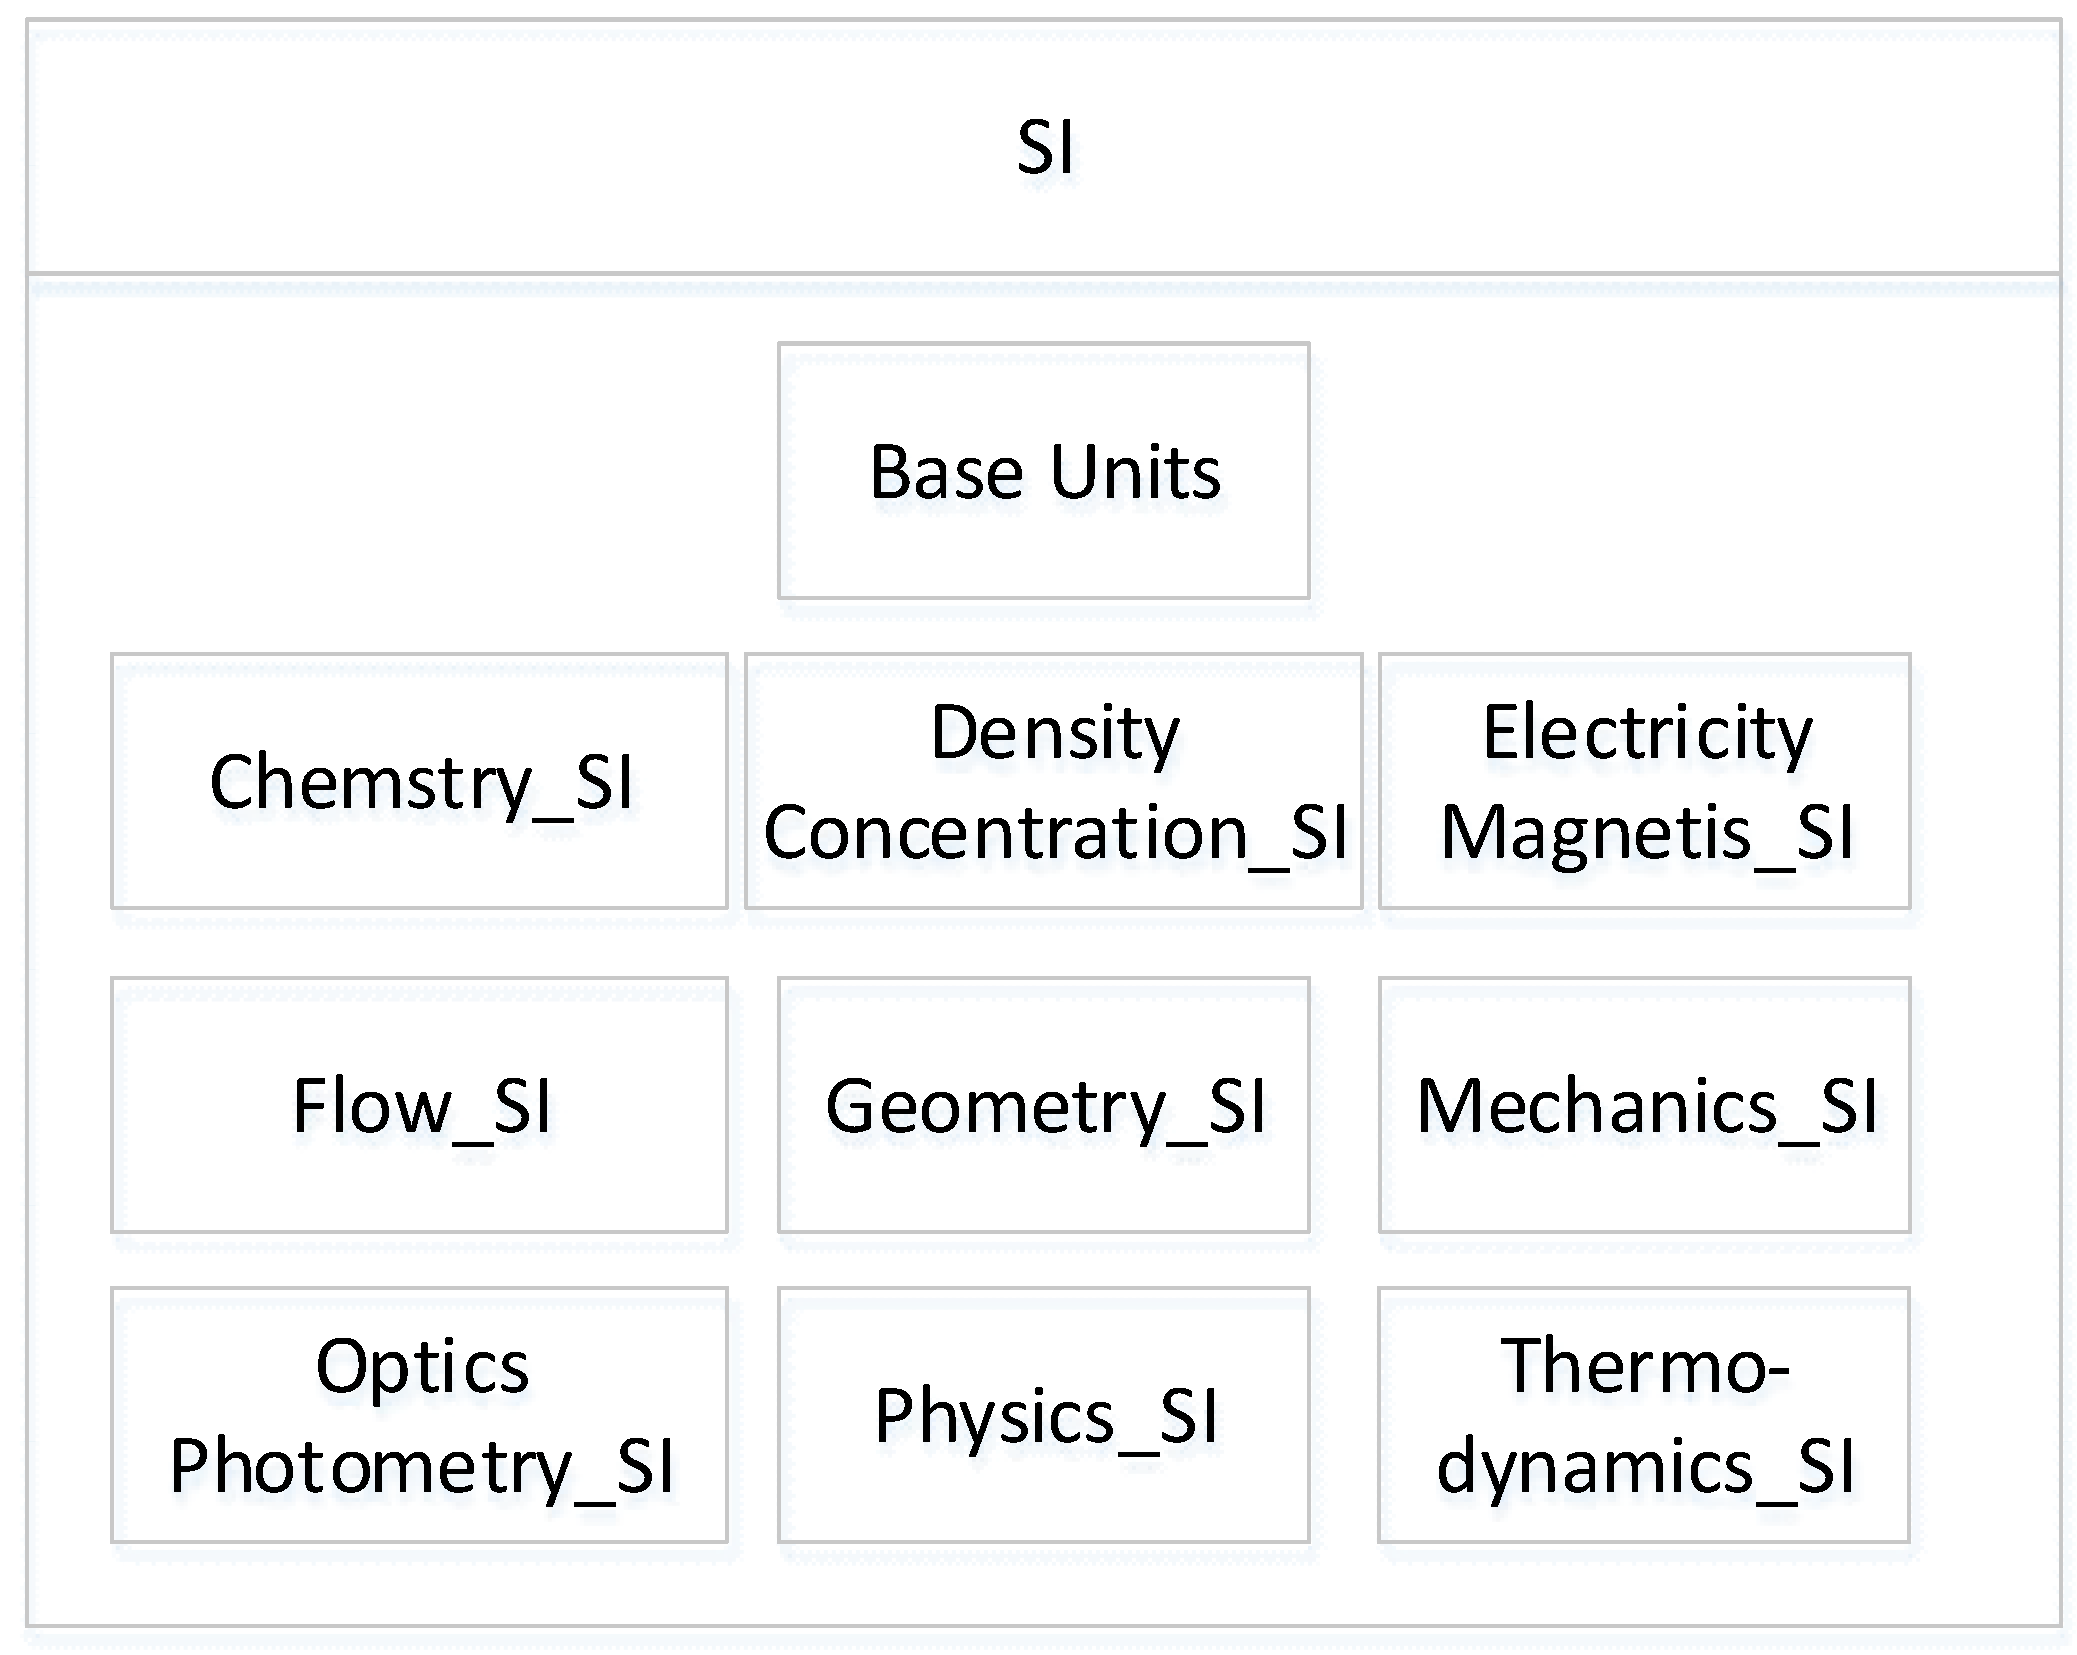This screenshot has height=1655, width=2077.
Task: Click the Photometry_SI text line
Action: click(421, 1466)
